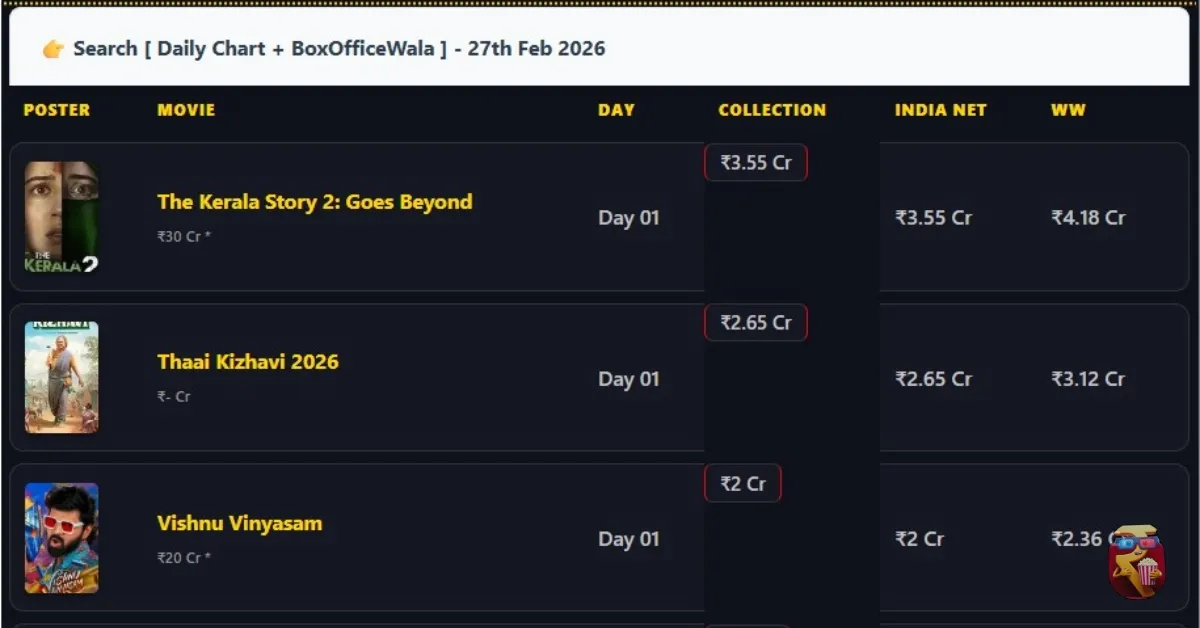Open the Thaai Kizhavi 2026 title link
The width and height of the screenshot is (1200, 628).
pyautogui.click(x=248, y=362)
